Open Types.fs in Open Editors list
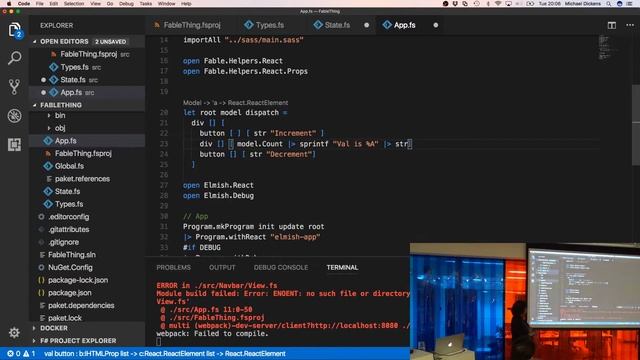640x360 pixels. (x=74, y=67)
